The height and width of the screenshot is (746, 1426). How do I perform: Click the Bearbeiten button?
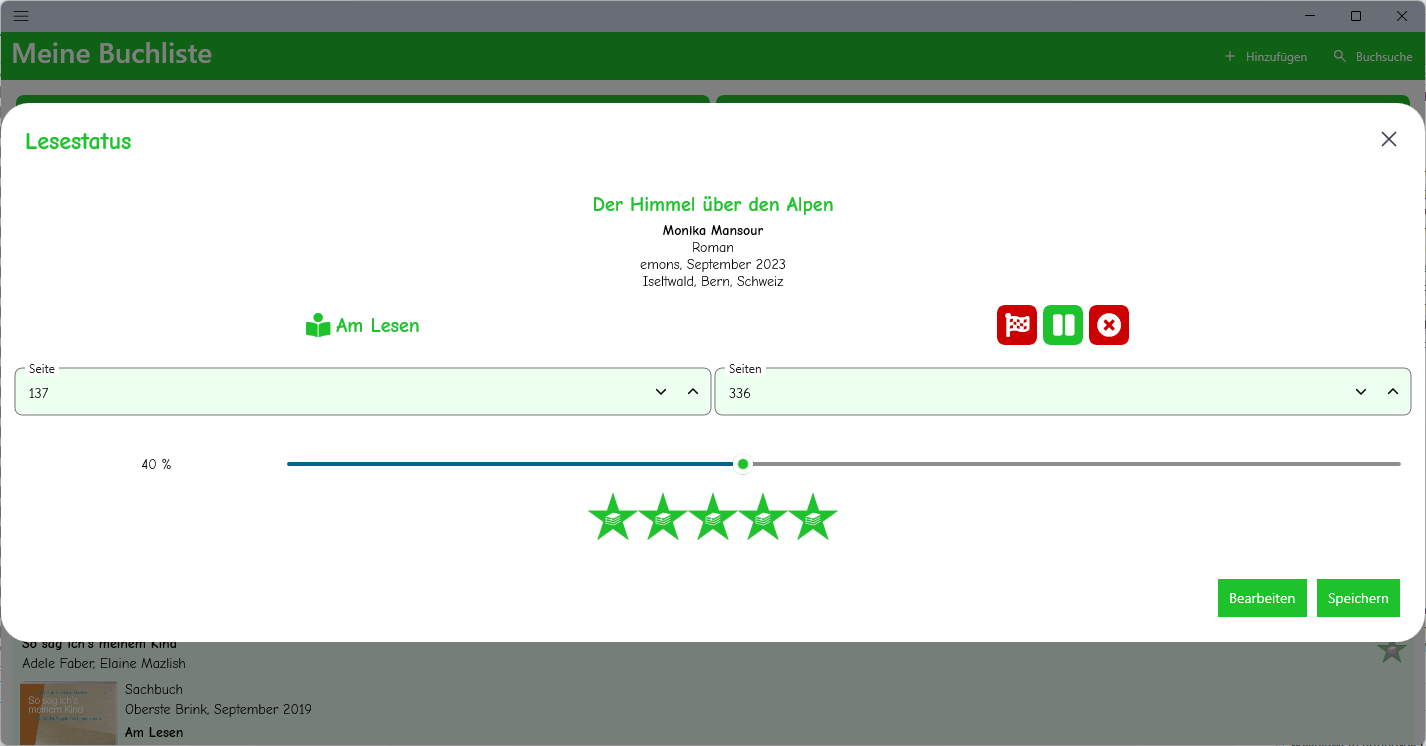pos(1262,598)
